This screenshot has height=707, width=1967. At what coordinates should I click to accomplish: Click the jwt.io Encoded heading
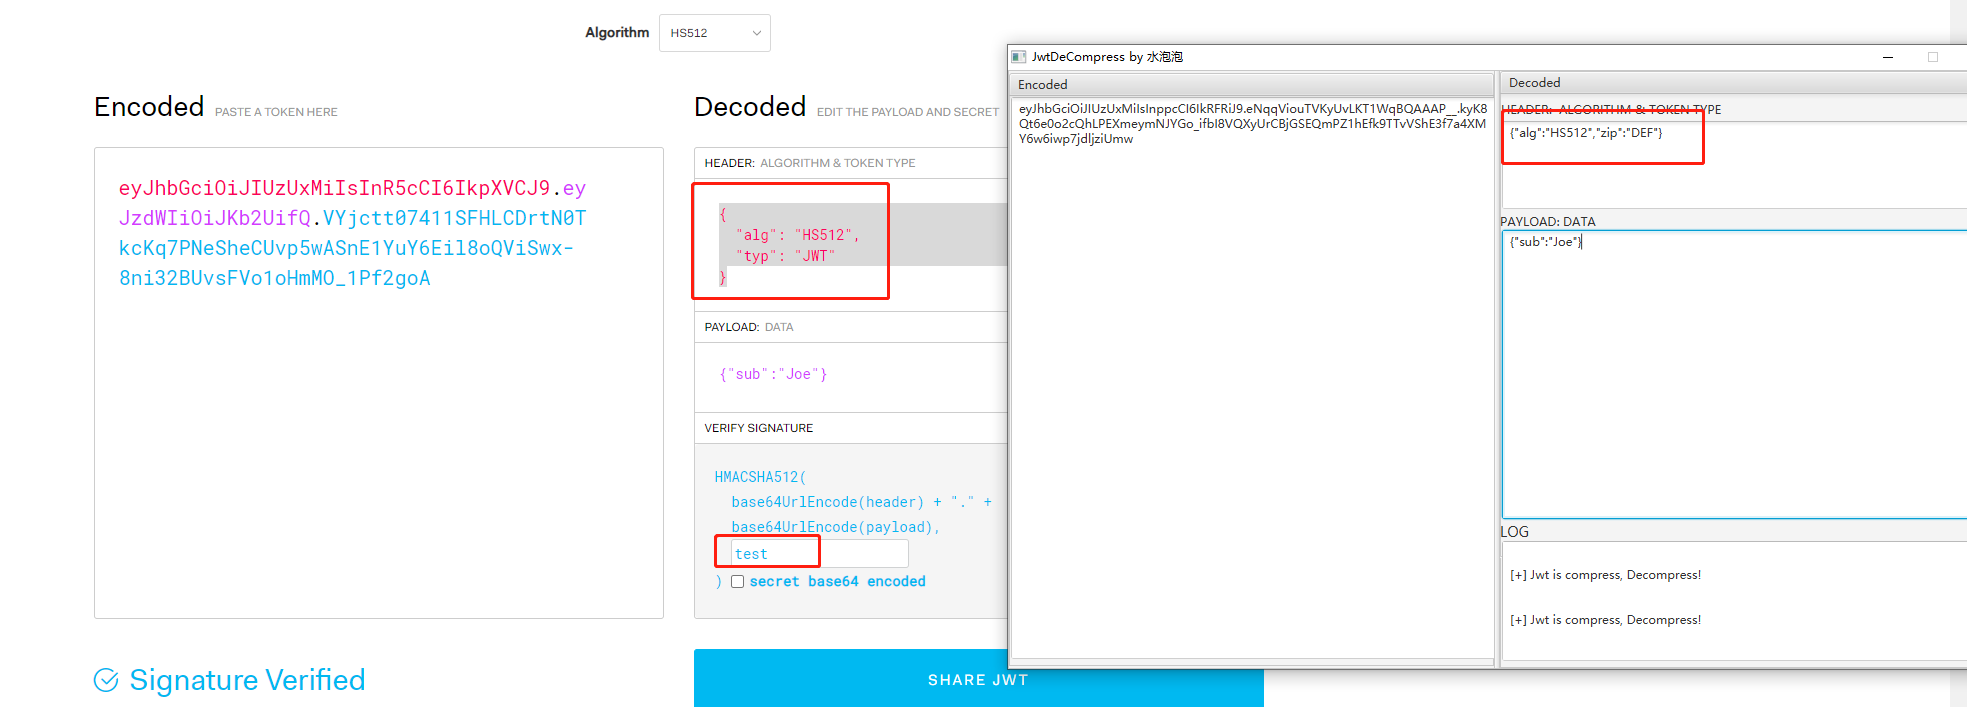[x=149, y=107]
